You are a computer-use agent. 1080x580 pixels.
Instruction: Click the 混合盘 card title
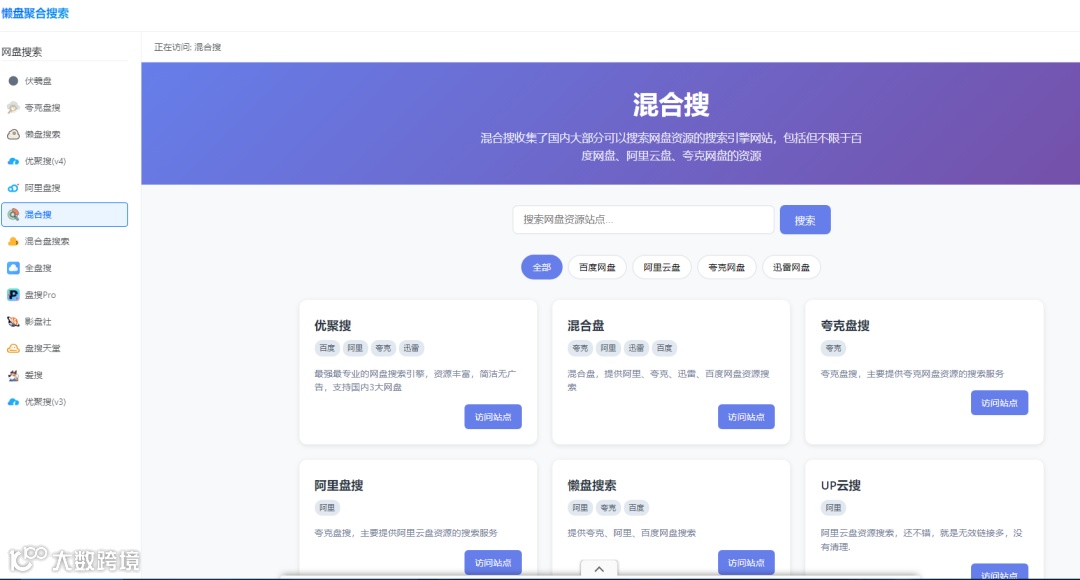pos(585,326)
